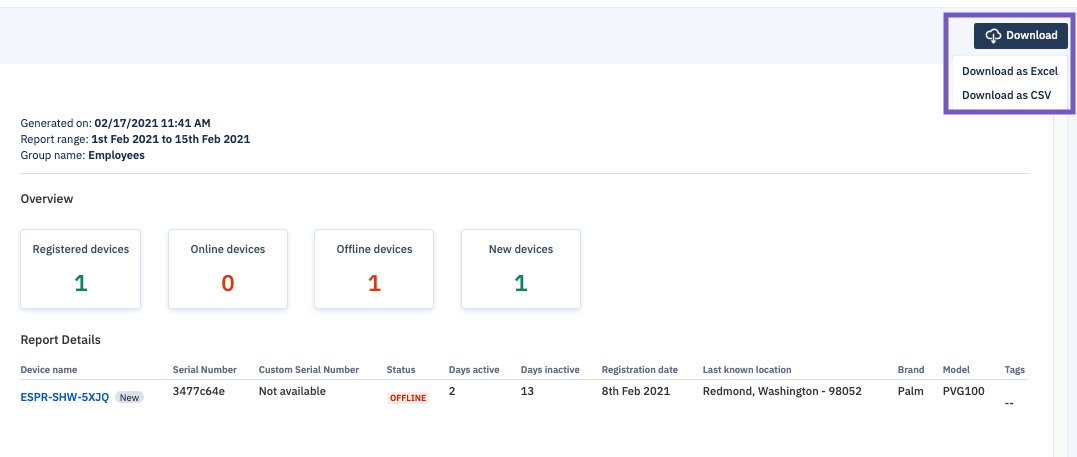Sort by Device name column header
The image size is (1077, 457).
[49, 370]
